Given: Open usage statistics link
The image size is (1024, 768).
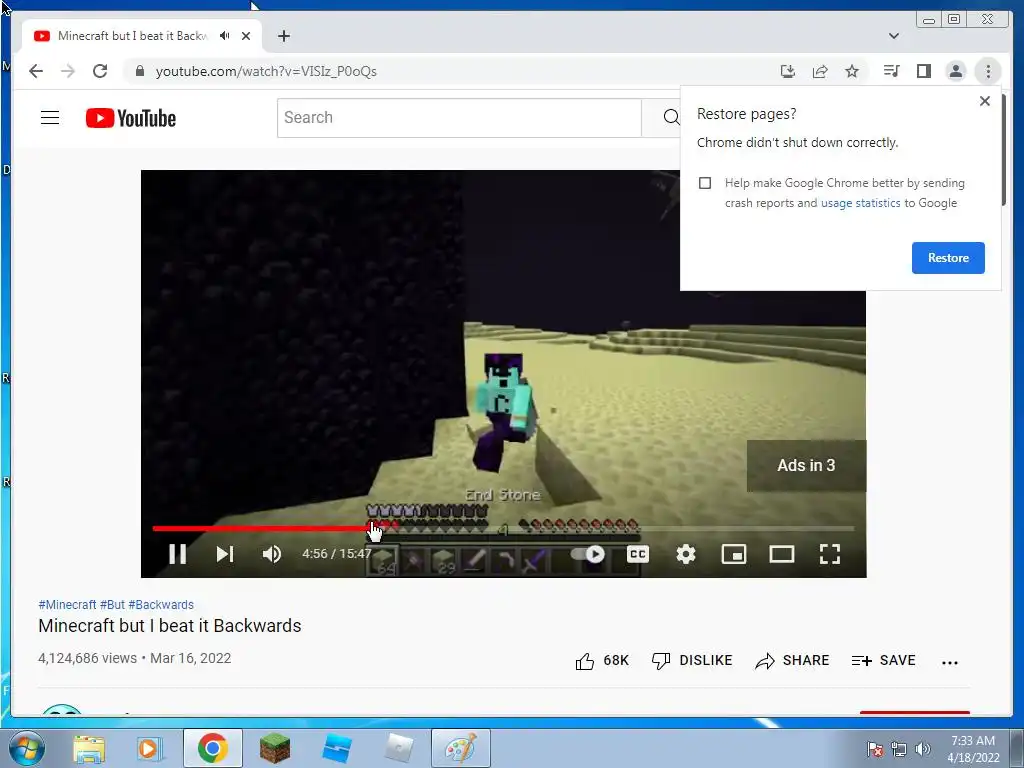Looking at the screenshot, I should pos(860,203).
